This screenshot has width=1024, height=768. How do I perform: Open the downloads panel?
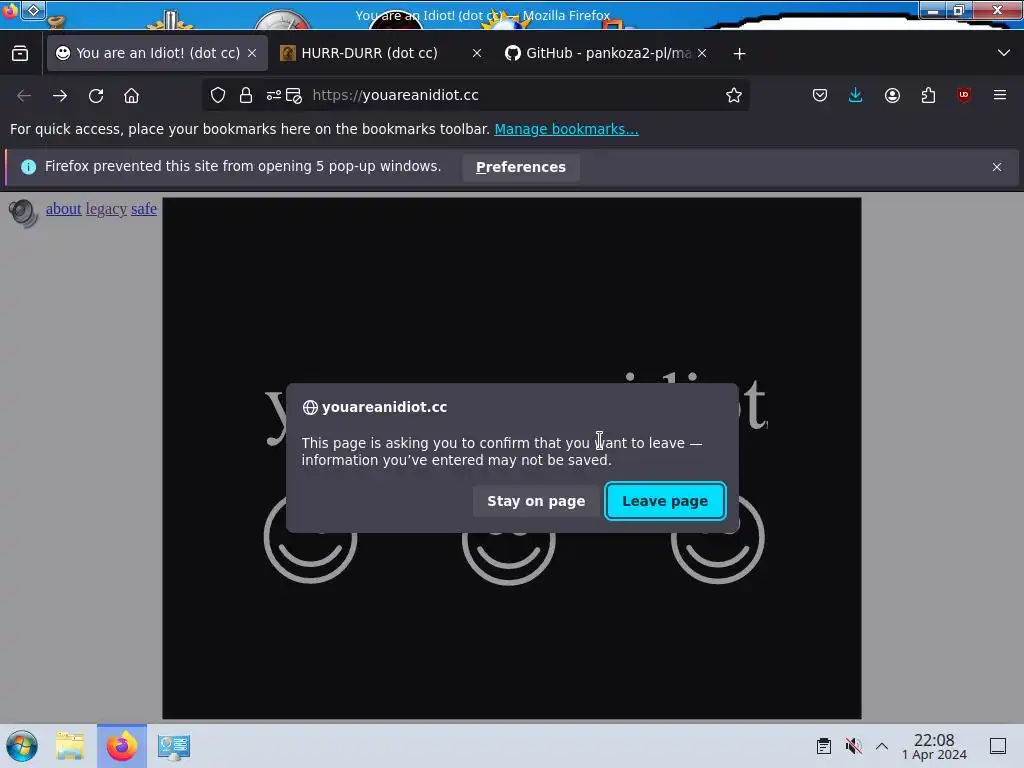click(856, 95)
